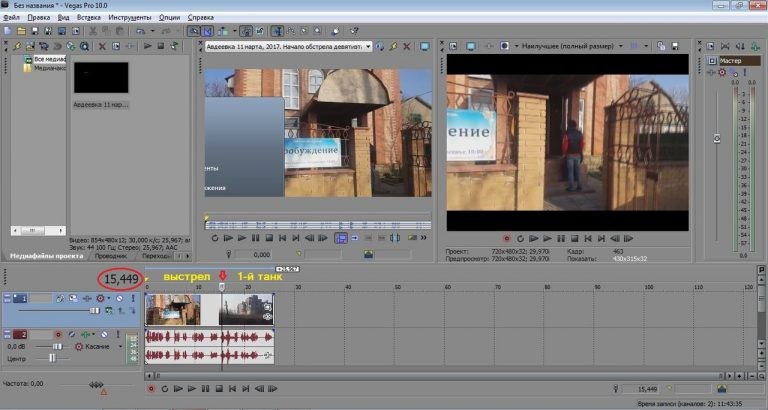Image resolution: width=768 pixels, height=410 pixels.
Task: Mute audio track 2
Action: [x=104, y=334]
